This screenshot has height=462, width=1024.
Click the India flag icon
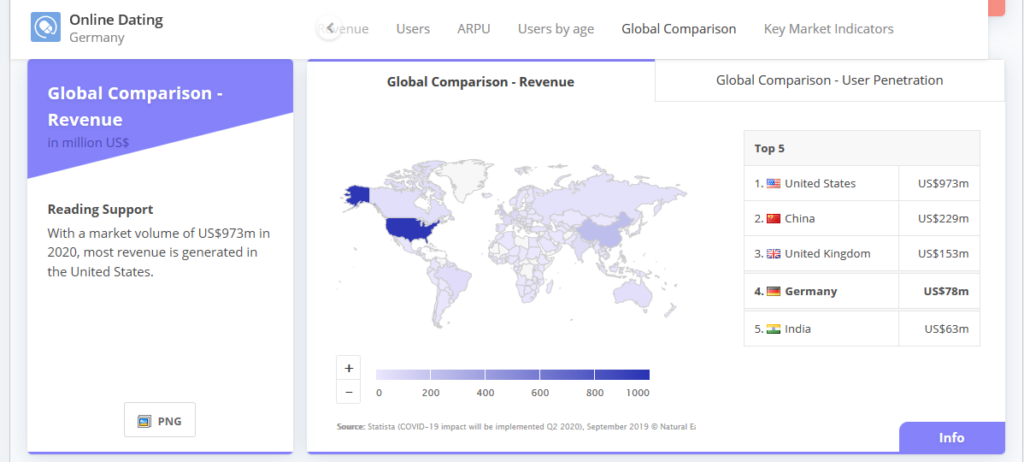point(773,329)
